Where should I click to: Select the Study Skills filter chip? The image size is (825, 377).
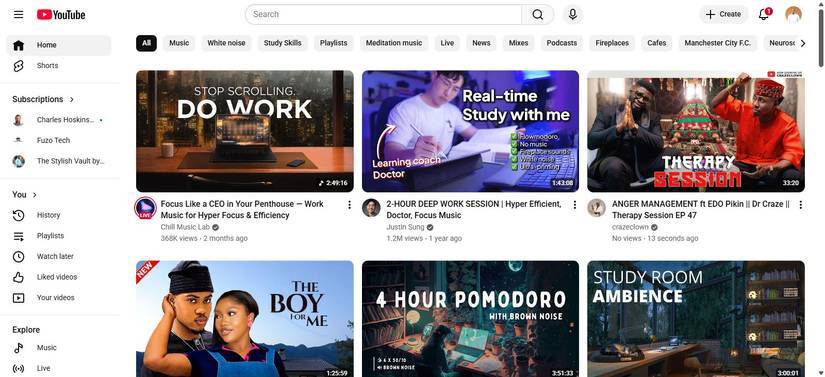283,43
